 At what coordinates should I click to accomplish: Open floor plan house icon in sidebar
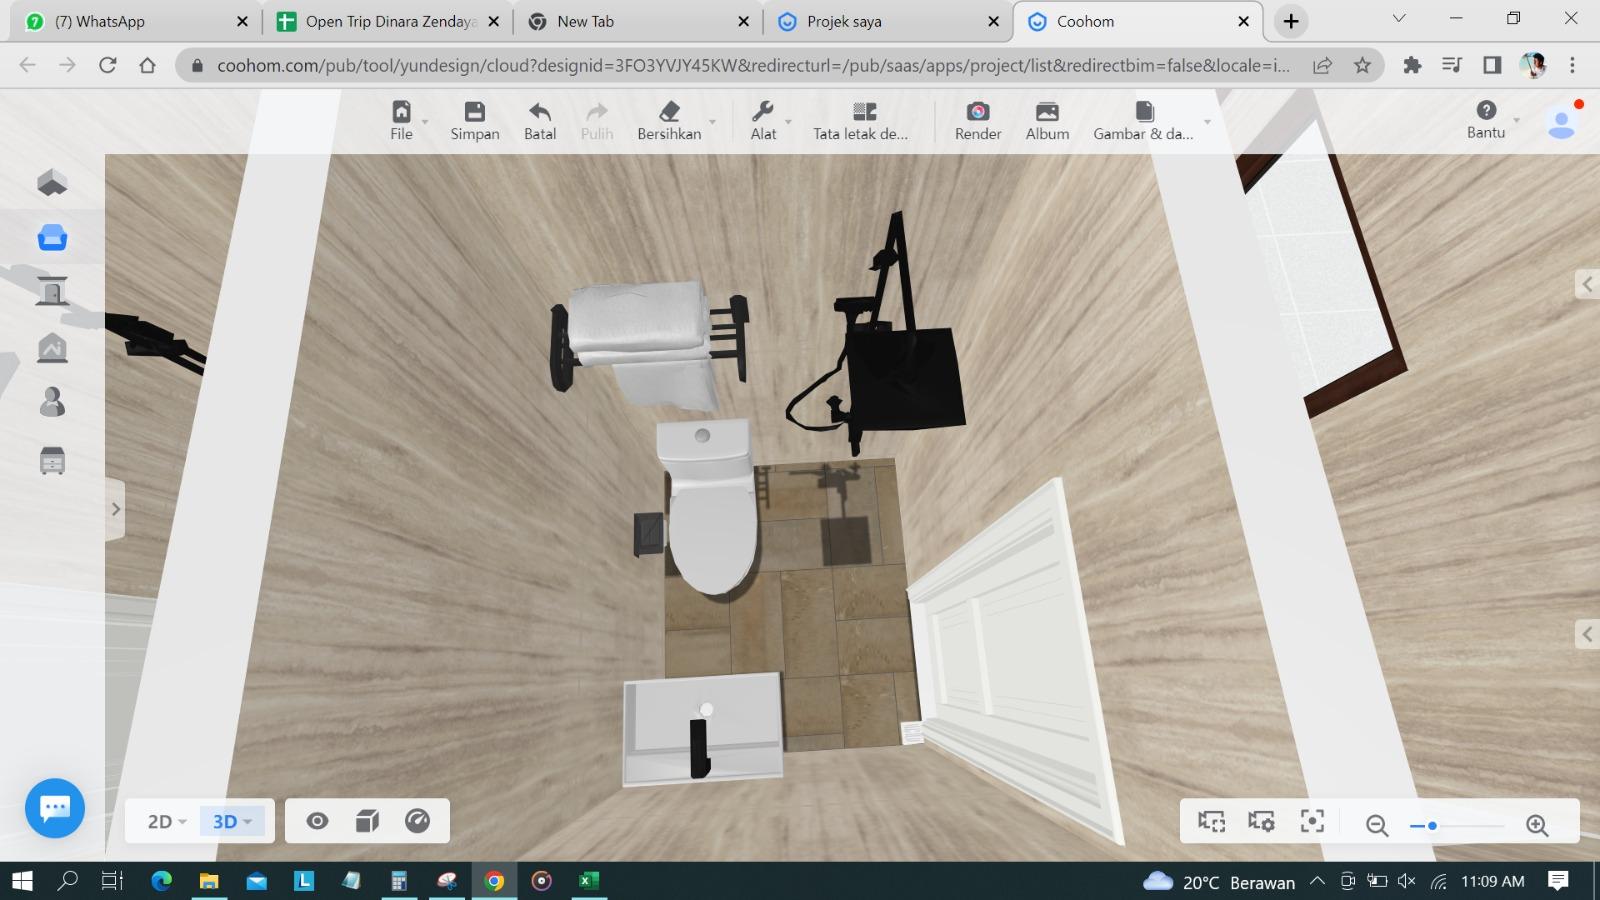click(x=52, y=182)
